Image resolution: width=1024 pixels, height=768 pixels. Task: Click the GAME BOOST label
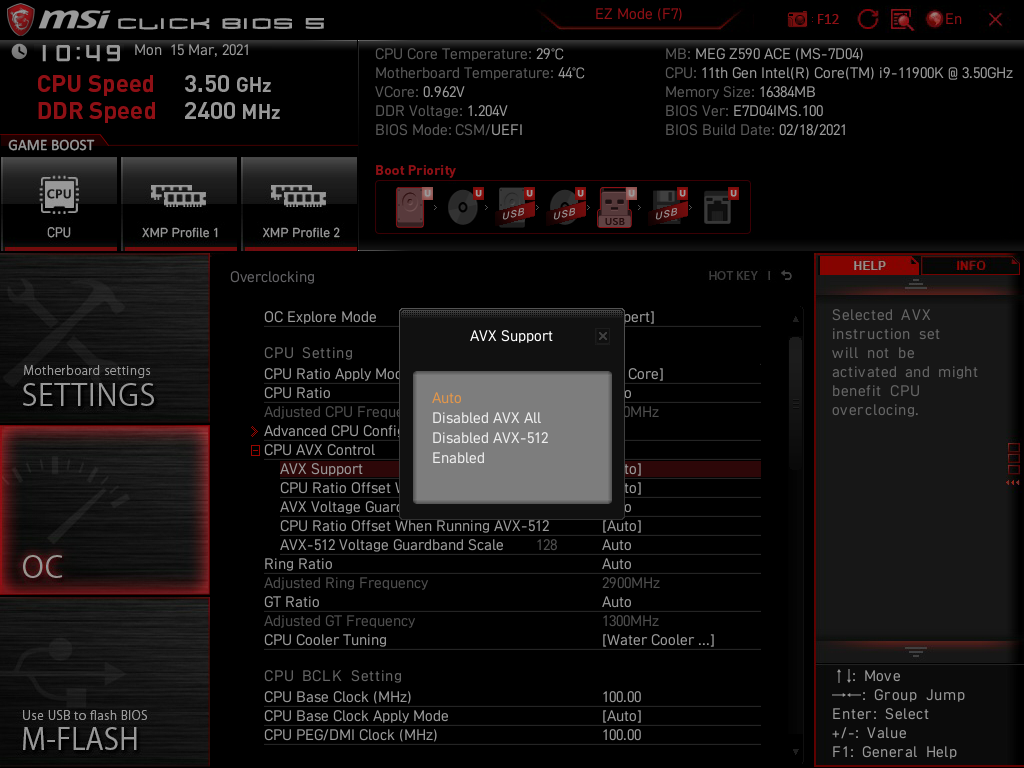click(x=51, y=145)
